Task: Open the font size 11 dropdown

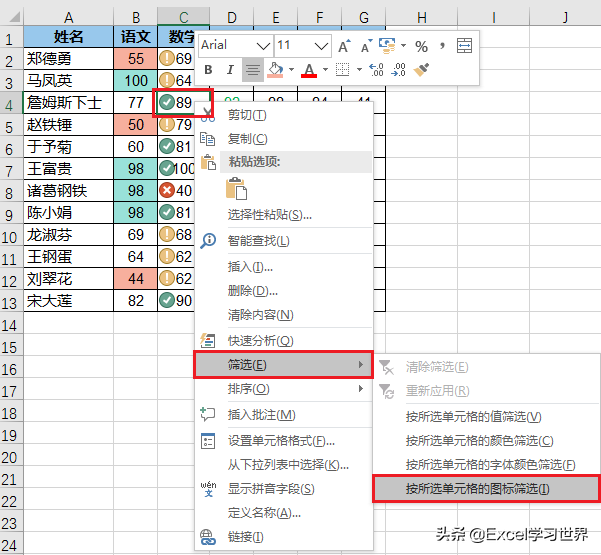Action: tap(321, 46)
